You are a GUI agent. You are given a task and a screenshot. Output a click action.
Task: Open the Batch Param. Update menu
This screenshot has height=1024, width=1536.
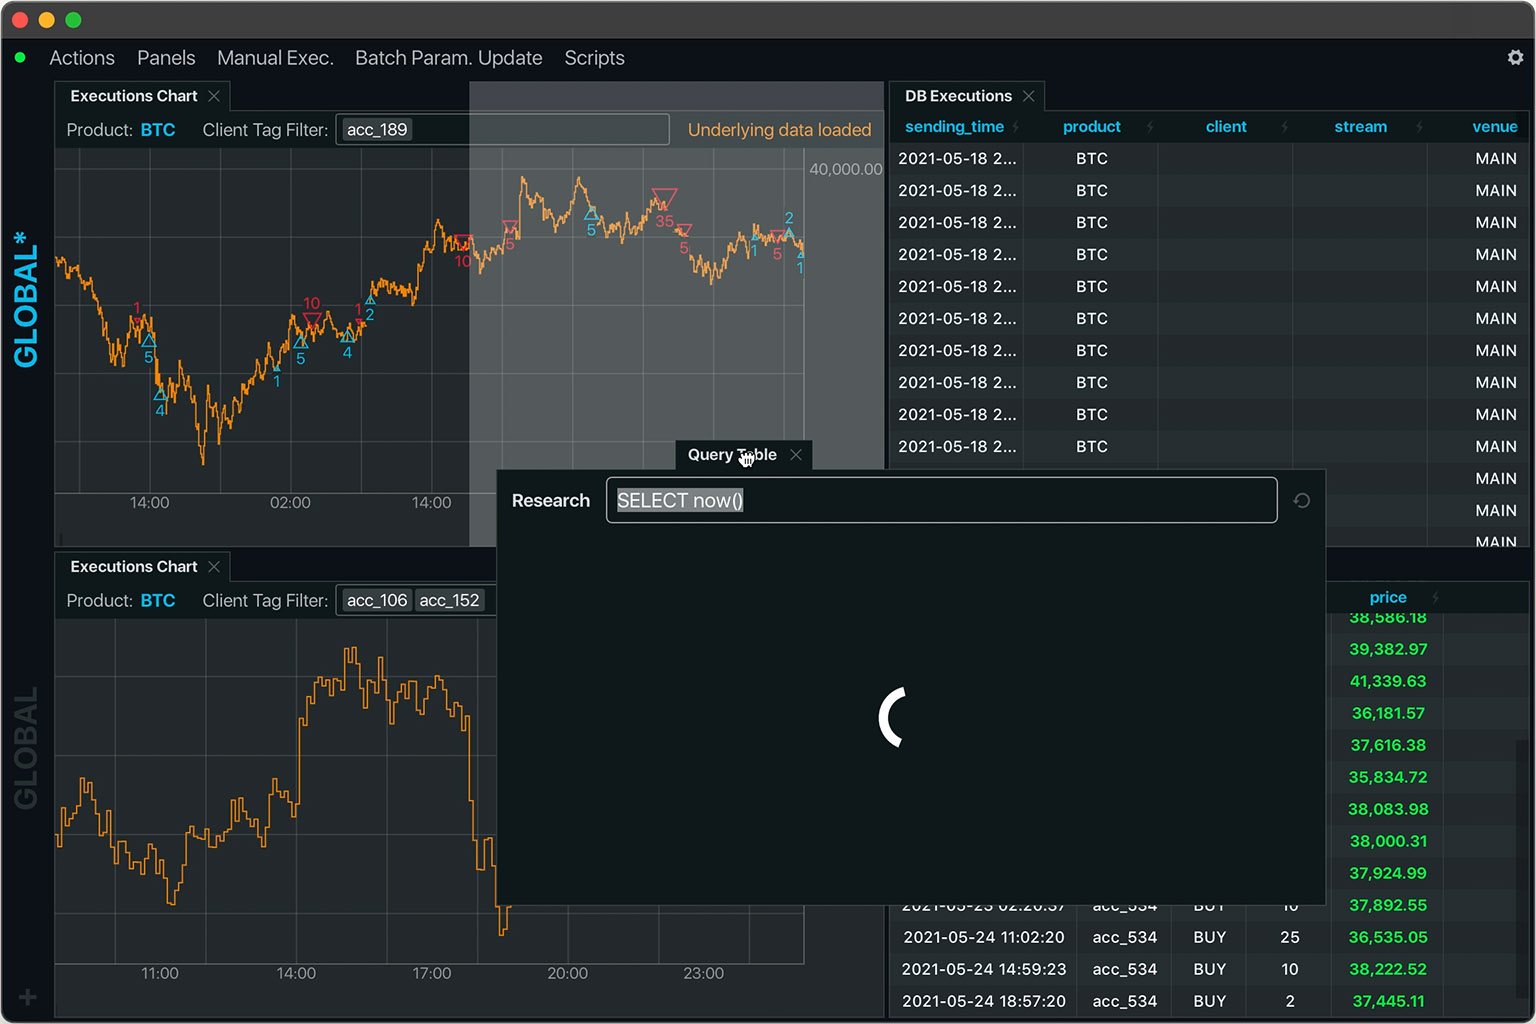tap(449, 58)
